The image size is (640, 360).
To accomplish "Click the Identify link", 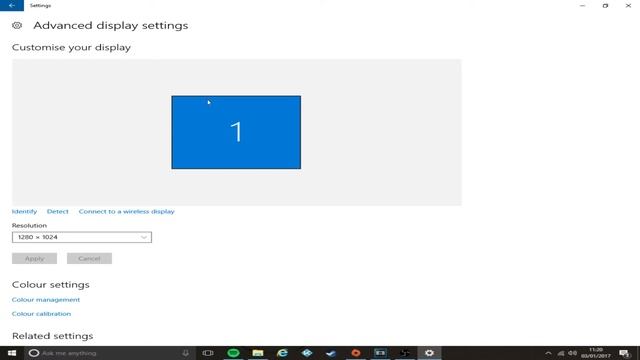I will pyautogui.click(x=24, y=211).
